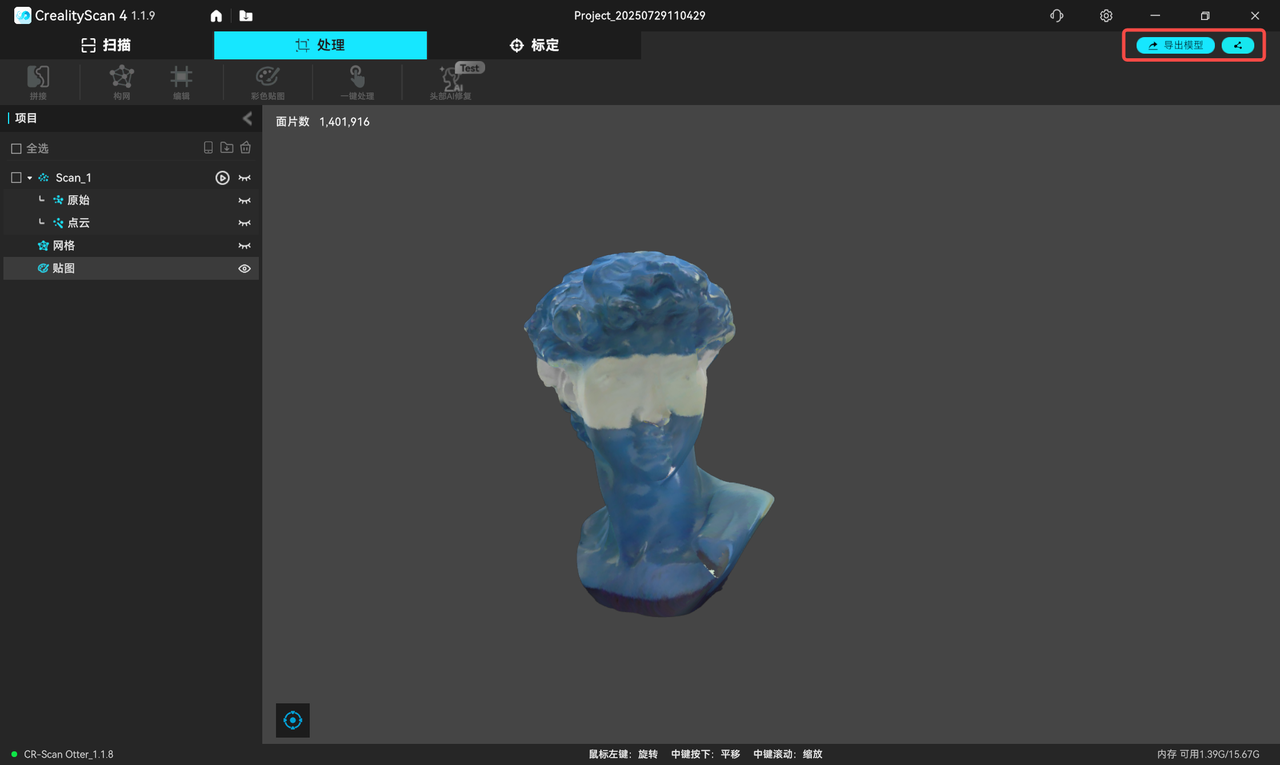
Task: Click the 鼠标左键: 旋转 hint
Action: point(623,754)
